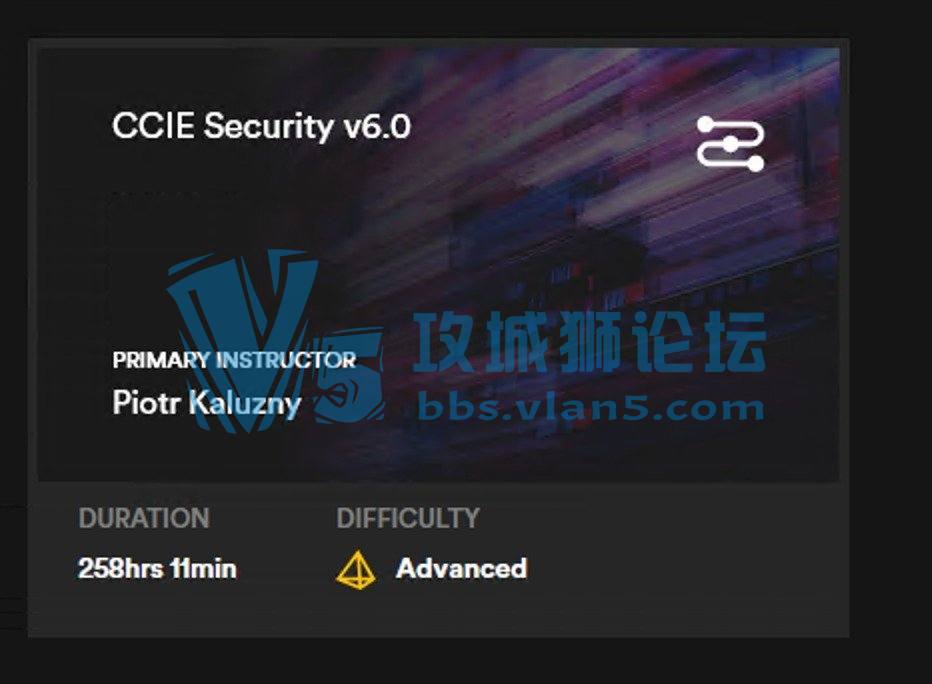The image size is (932, 684).
Task: Click the DIFFICULTY heading
Action: click(408, 518)
